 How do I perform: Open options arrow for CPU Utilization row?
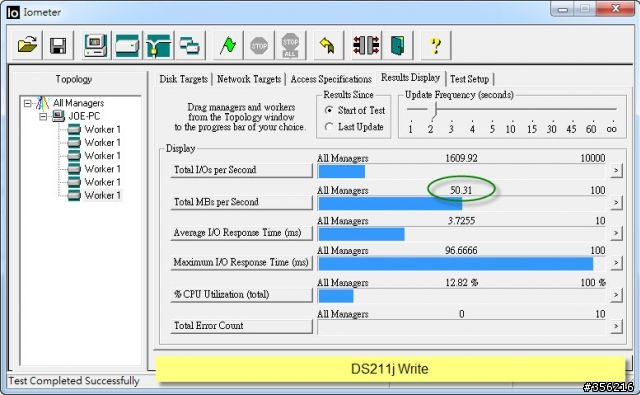[616, 295]
